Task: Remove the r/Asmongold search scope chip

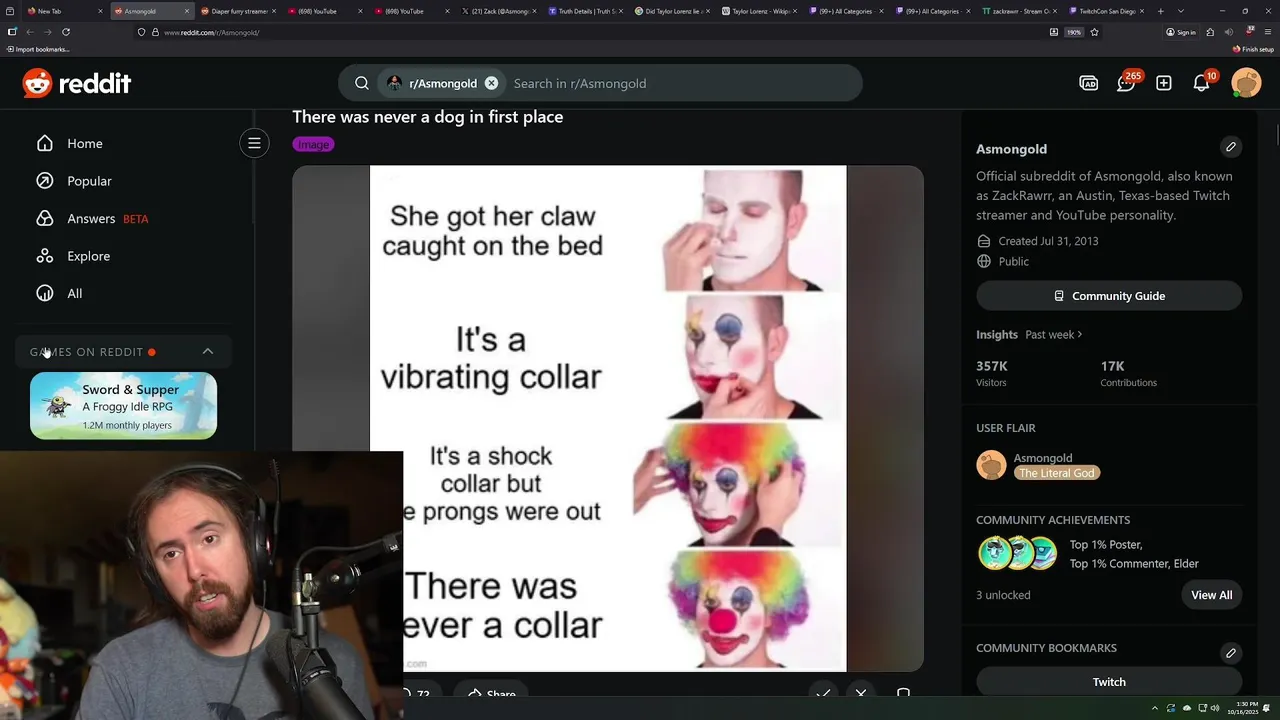Action: 491,83
